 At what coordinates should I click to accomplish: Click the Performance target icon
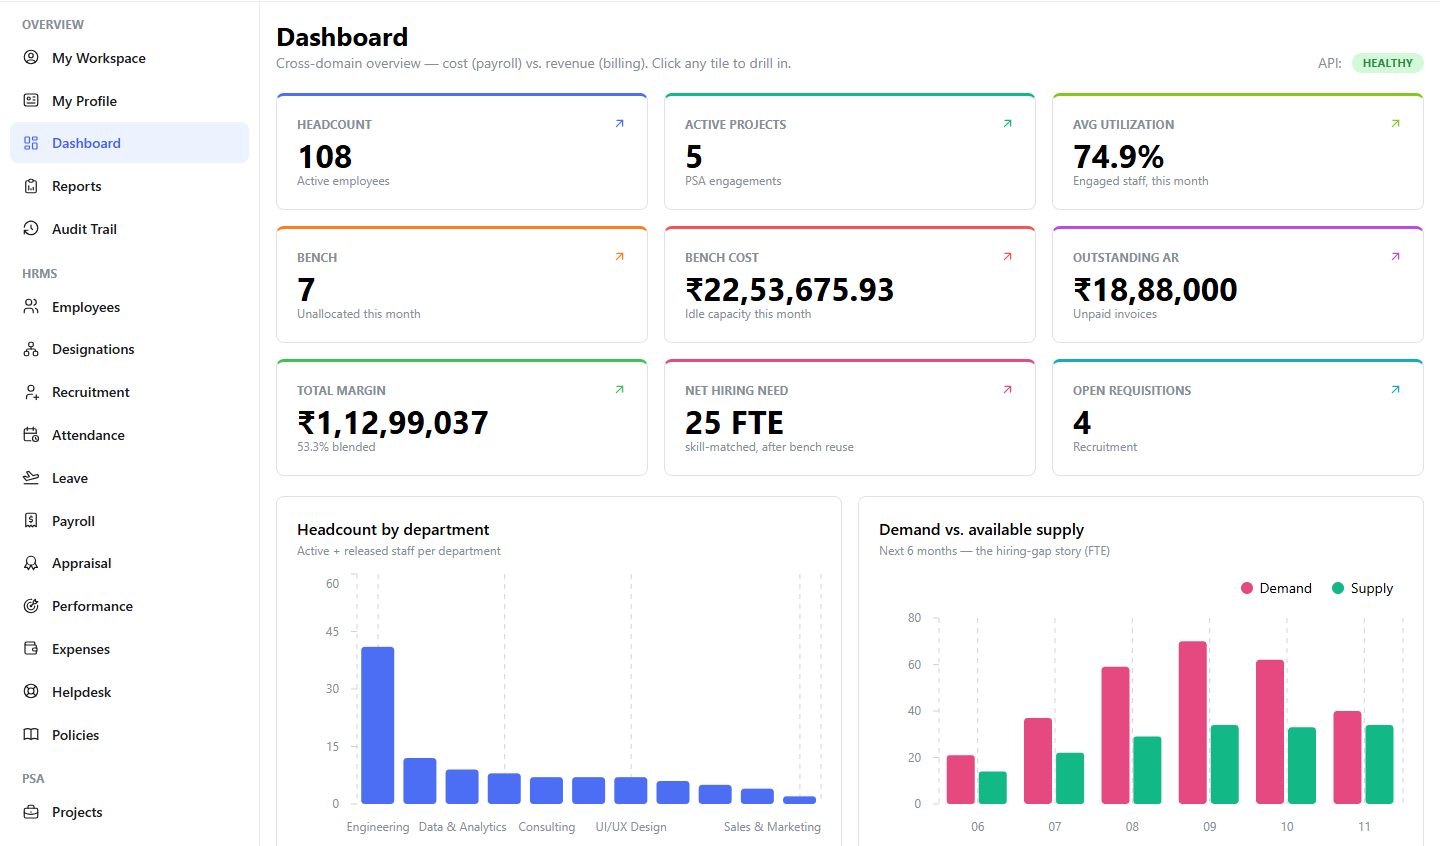click(x=31, y=606)
